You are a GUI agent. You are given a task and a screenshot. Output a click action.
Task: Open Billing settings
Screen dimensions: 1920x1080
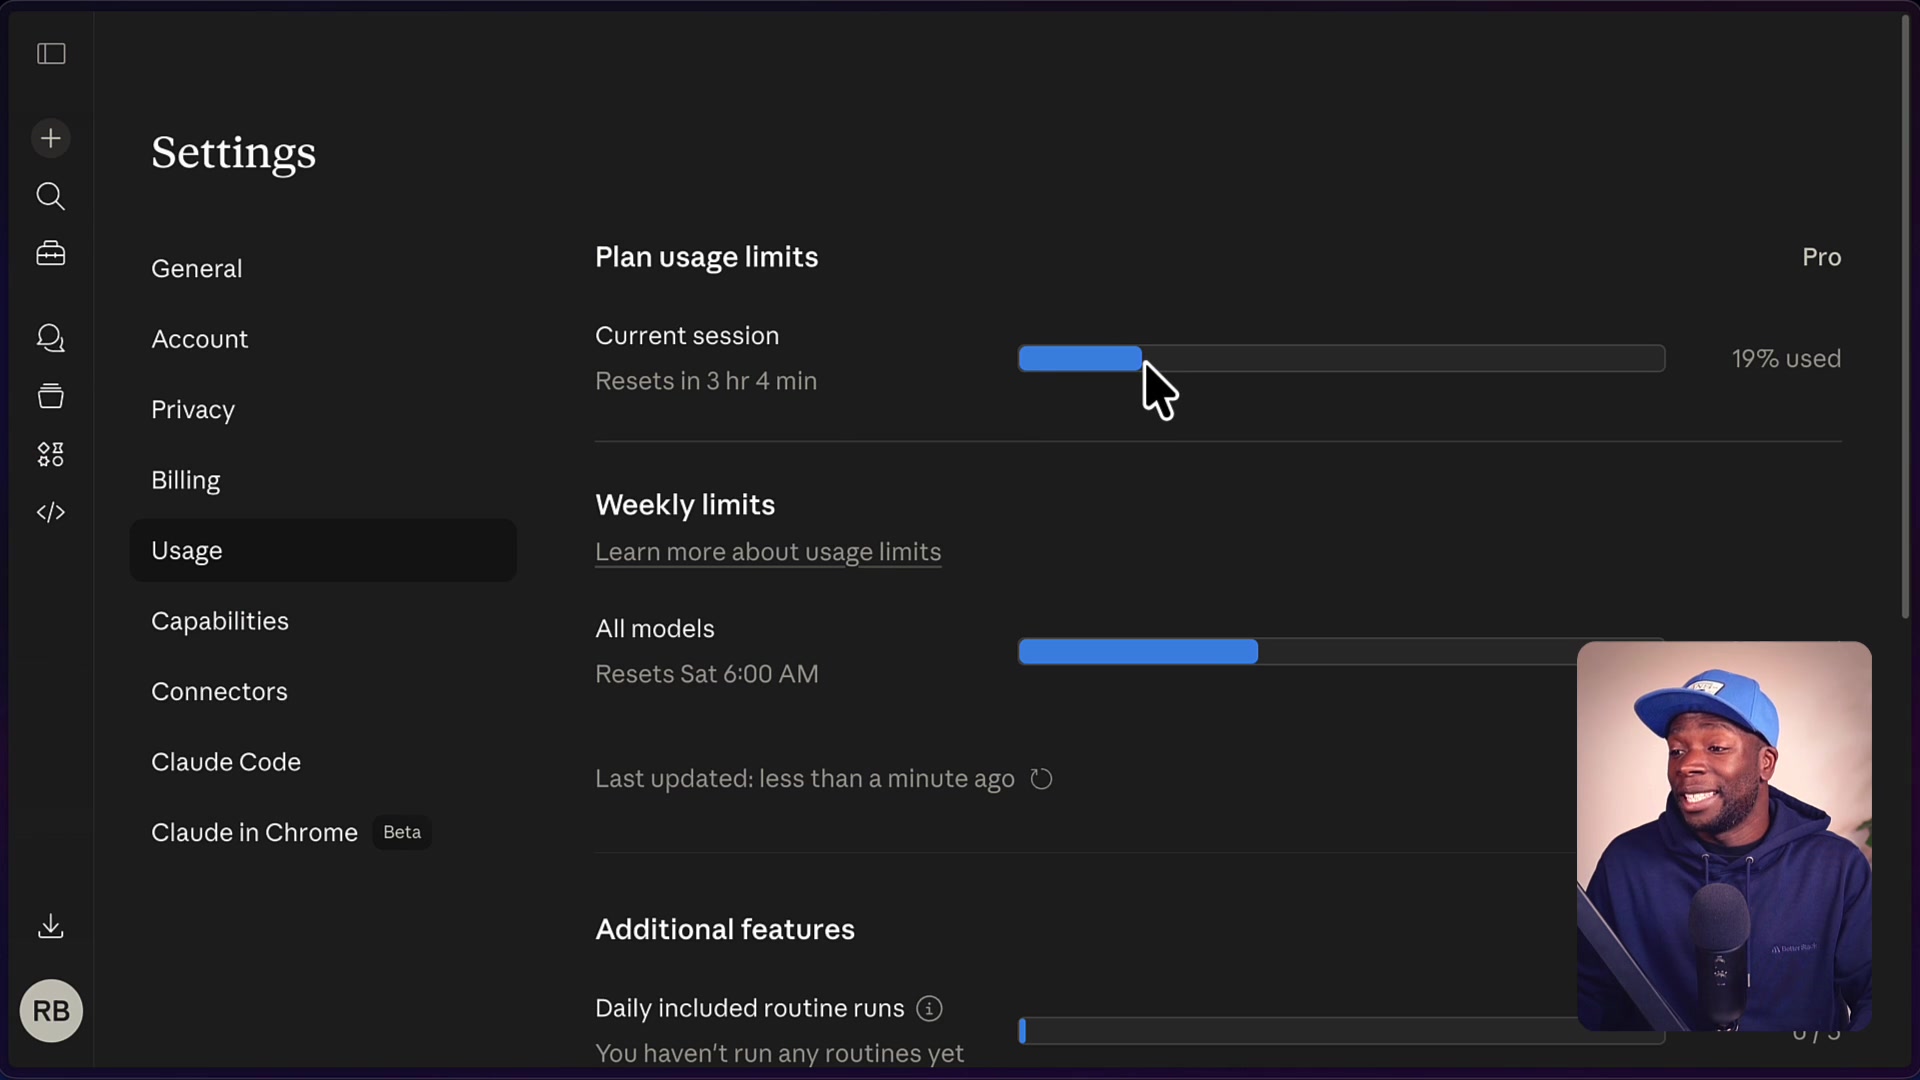pos(185,480)
